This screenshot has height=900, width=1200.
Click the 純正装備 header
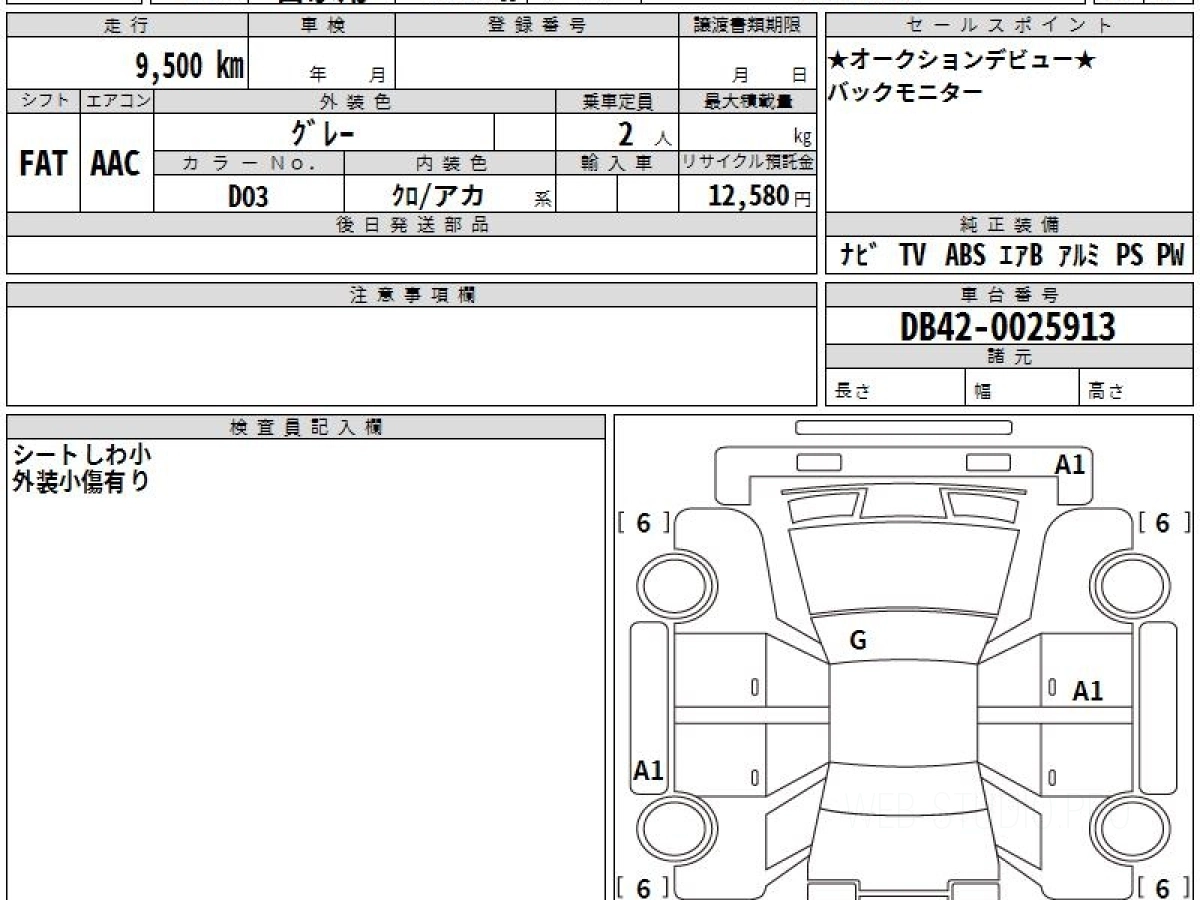click(x=1009, y=224)
